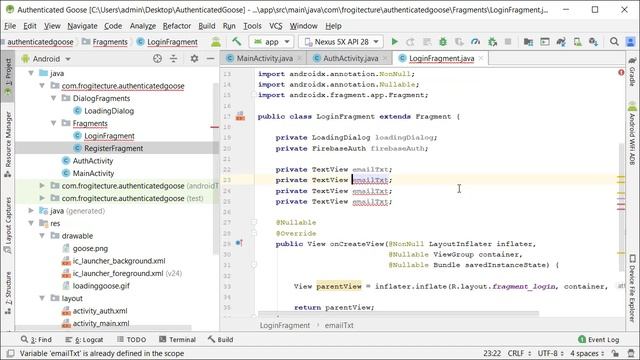
Task: Click the Search Everywhere magnifier icon
Action: coord(614,42)
